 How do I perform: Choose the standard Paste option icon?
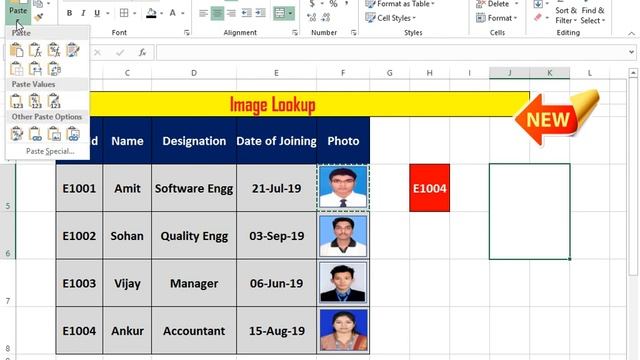[16, 50]
